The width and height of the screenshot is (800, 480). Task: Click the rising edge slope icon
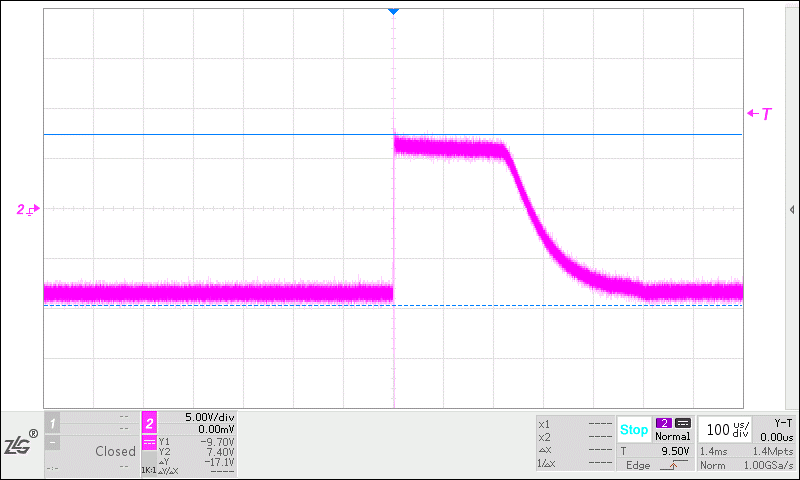[x=673, y=465]
